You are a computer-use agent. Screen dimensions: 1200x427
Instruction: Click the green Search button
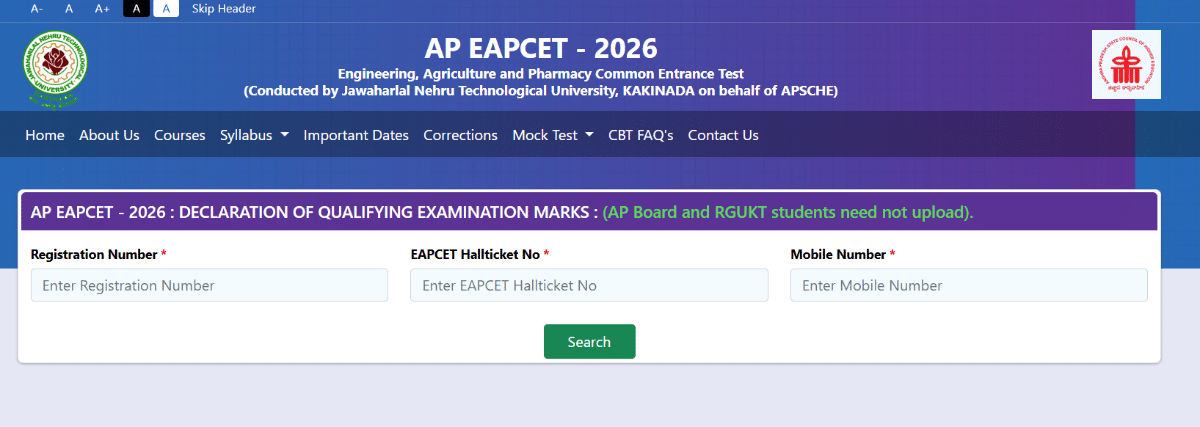pos(589,341)
